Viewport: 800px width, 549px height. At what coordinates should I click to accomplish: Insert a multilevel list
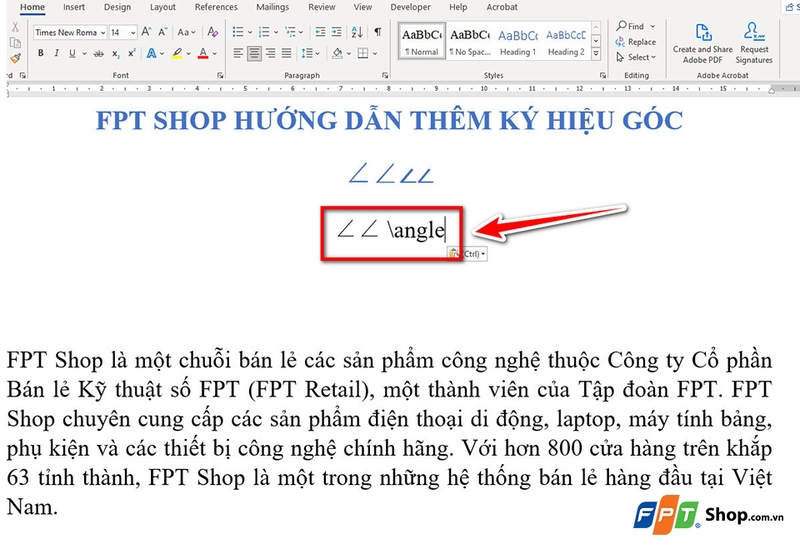pyautogui.click(x=290, y=32)
